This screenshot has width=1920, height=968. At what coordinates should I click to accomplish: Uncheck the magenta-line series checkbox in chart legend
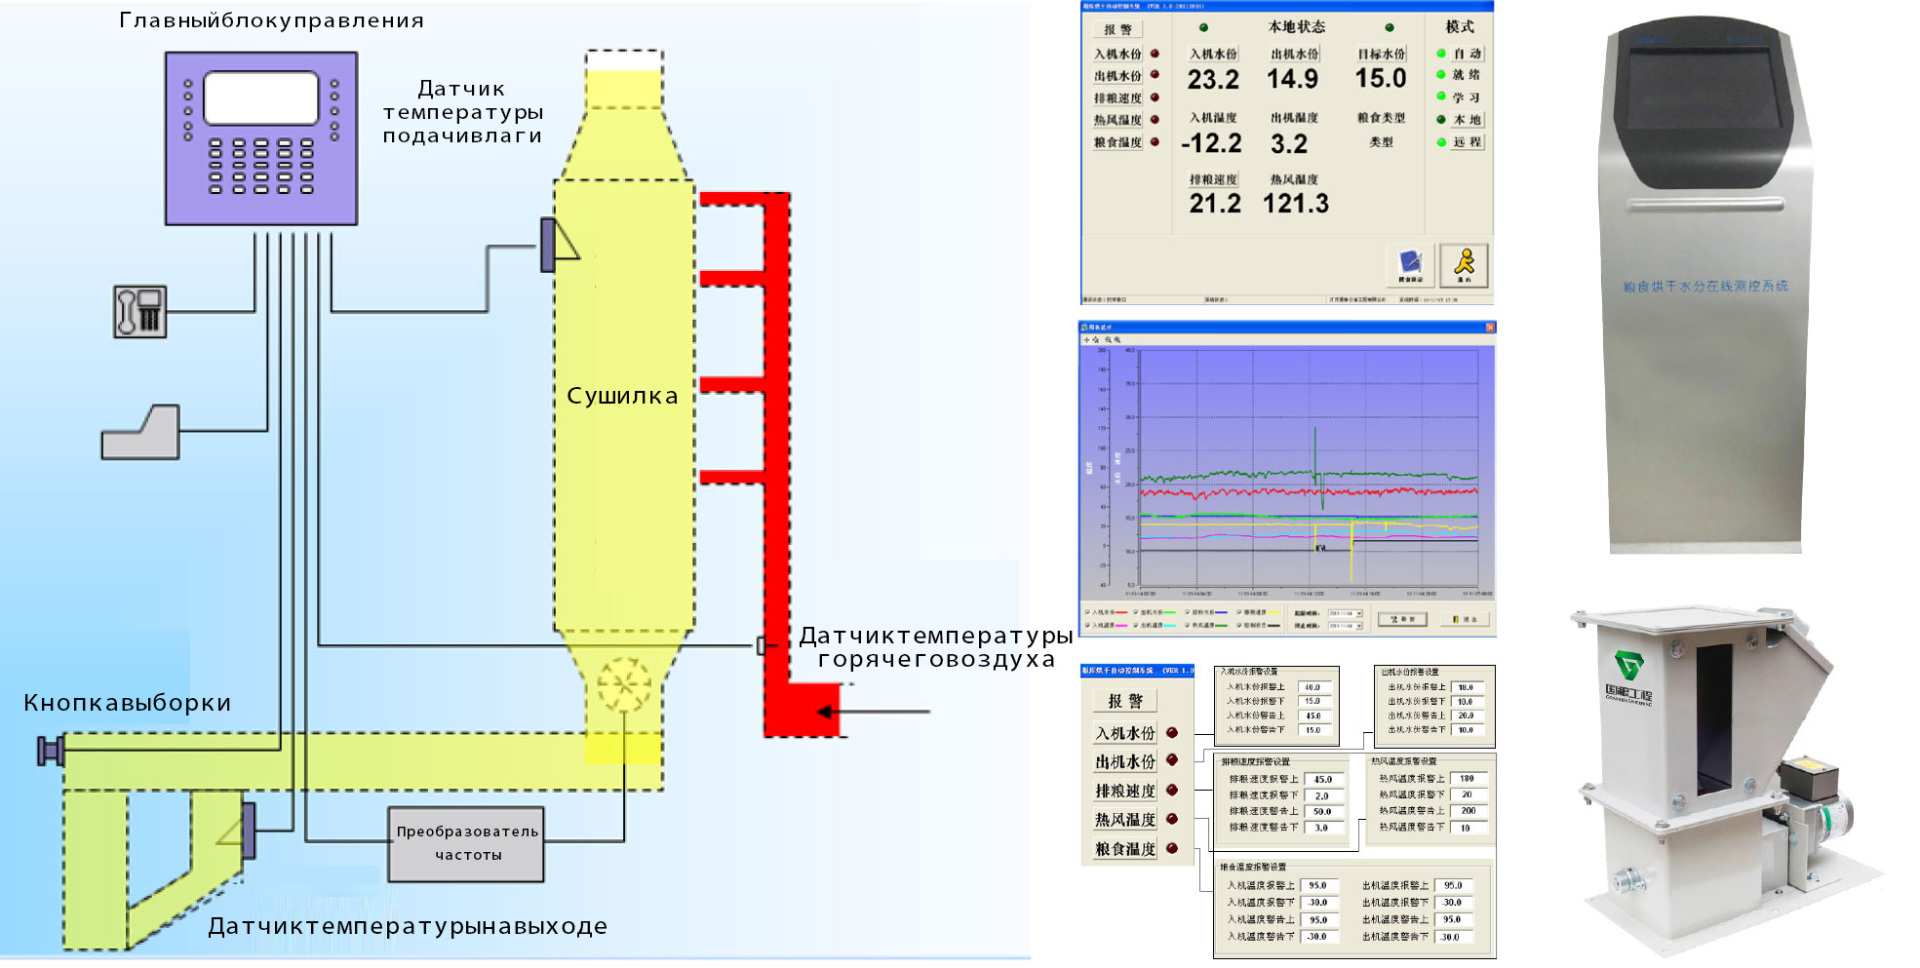(1087, 625)
